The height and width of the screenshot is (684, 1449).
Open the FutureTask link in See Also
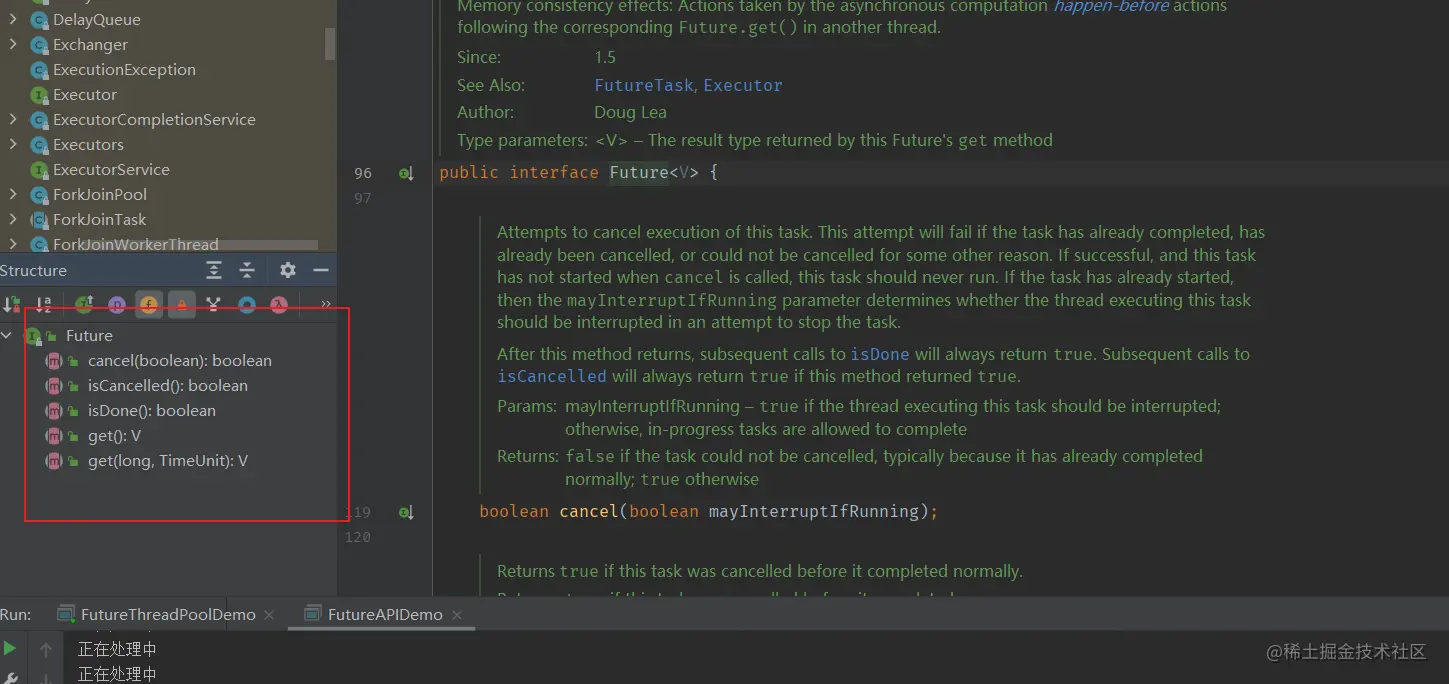coord(644,86)
